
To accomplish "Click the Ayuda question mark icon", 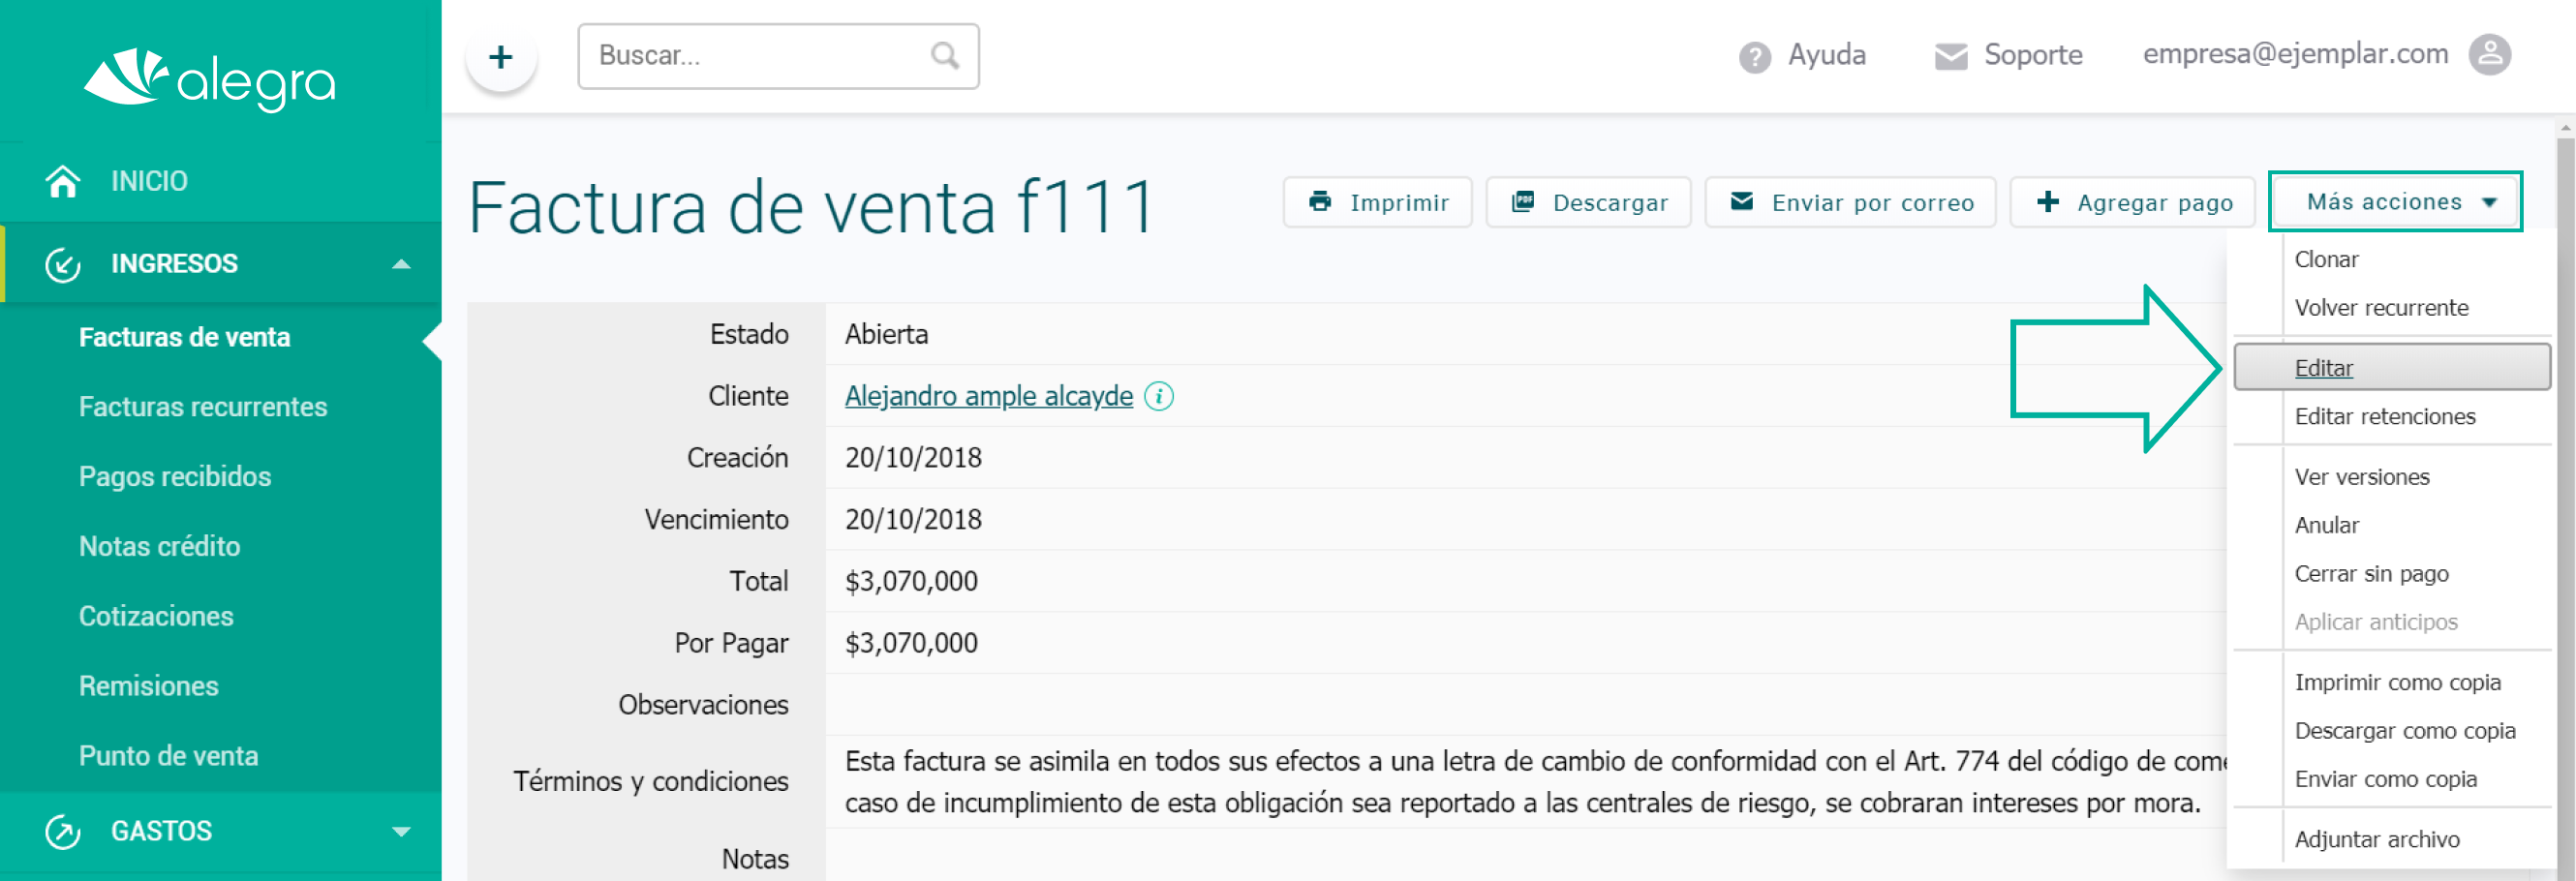I will point(1754,57).
